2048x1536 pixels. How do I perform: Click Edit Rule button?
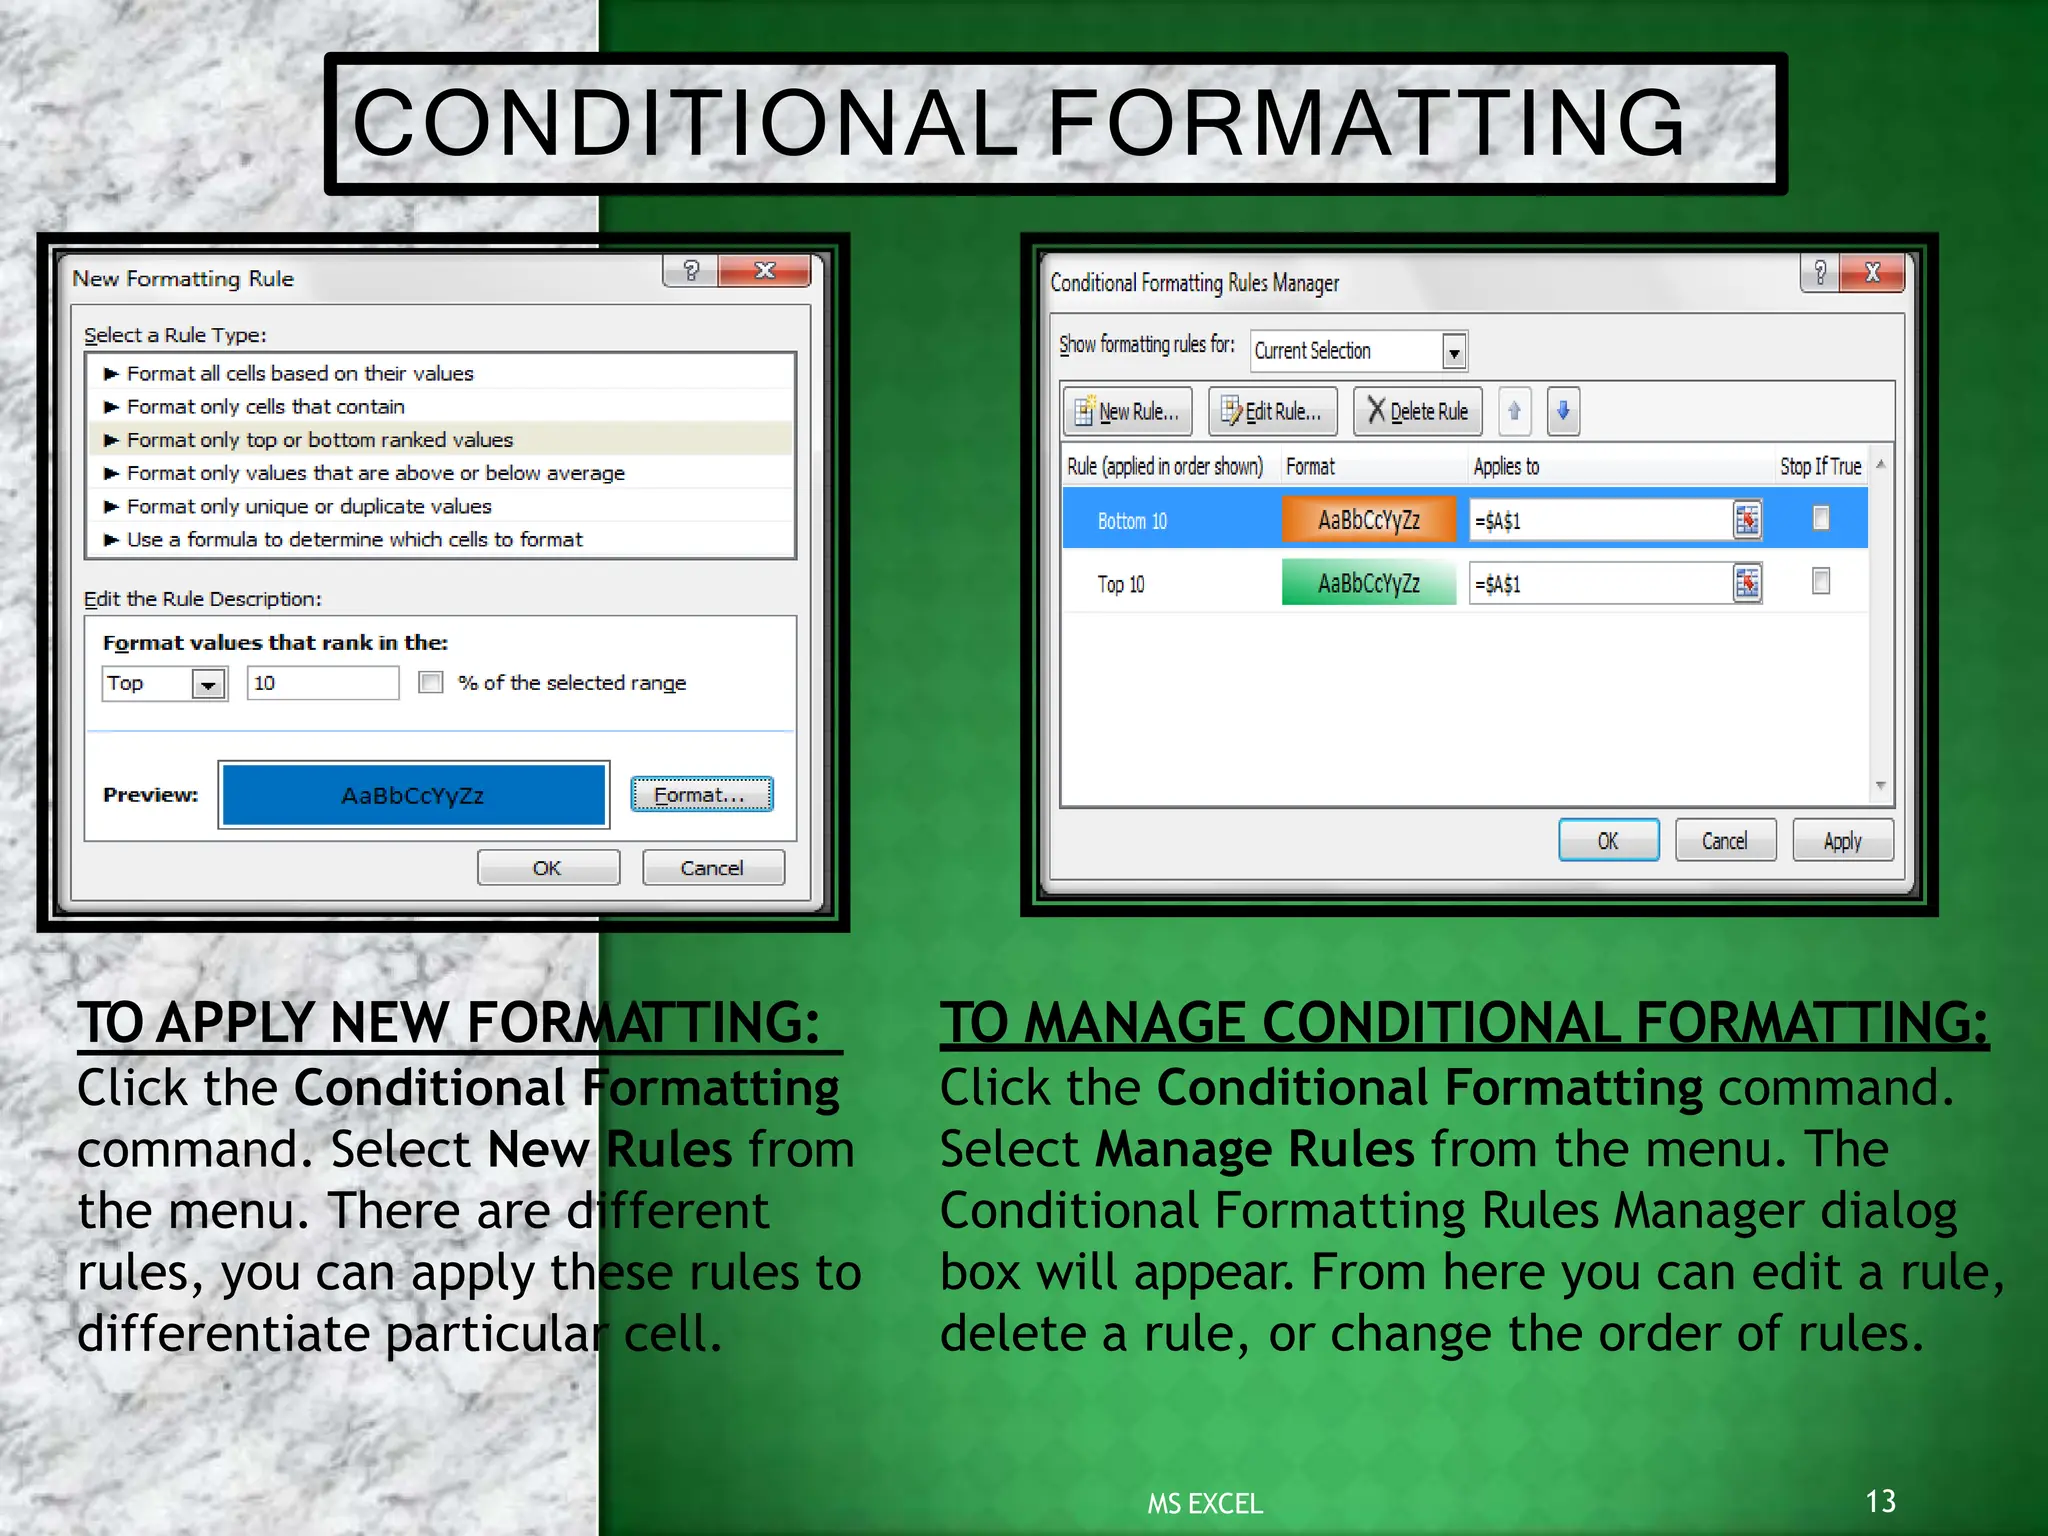click(x=1273, y=411)
